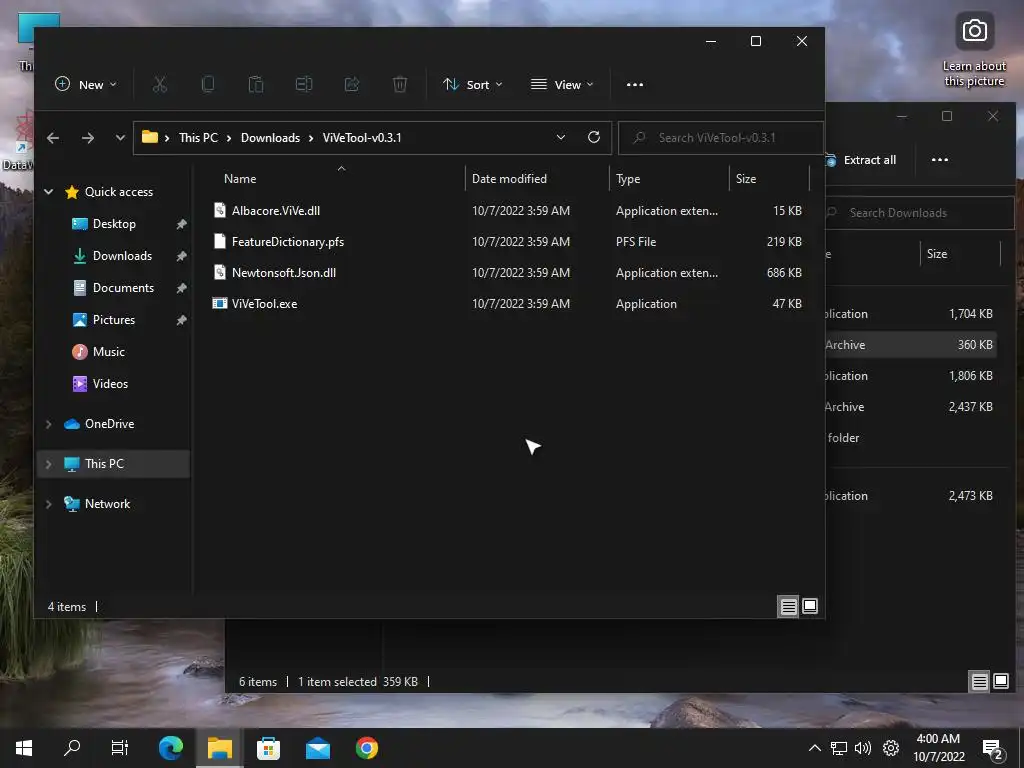
Task: Launch Google Chrome from taskbar
Action: 367,748
